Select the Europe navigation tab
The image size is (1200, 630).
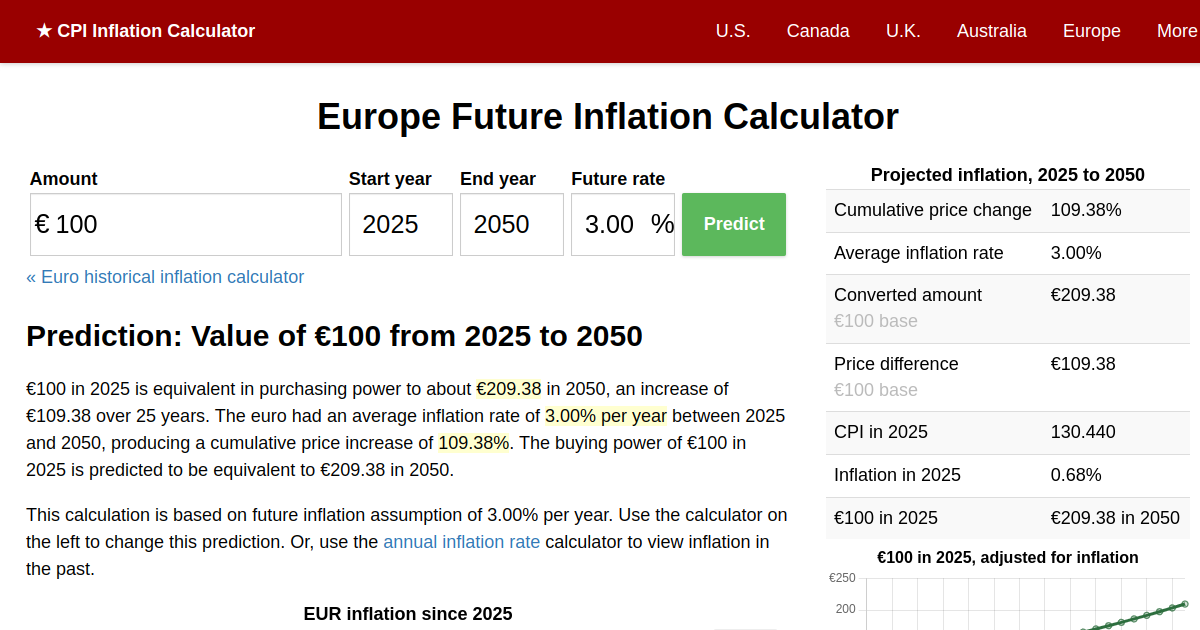pyautogui.click(x=1091, y=31)
